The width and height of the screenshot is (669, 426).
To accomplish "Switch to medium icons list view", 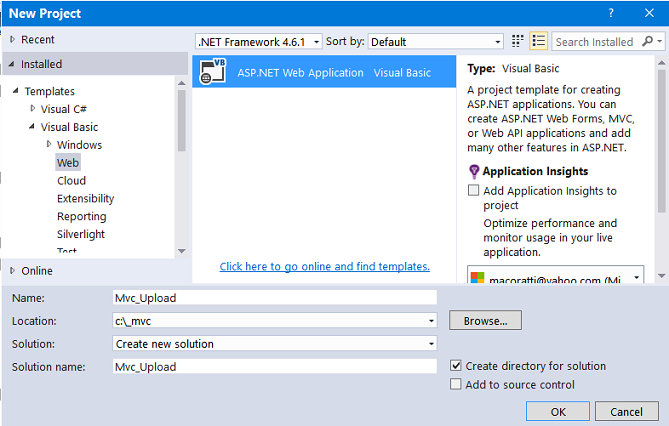I will [538, 41].
